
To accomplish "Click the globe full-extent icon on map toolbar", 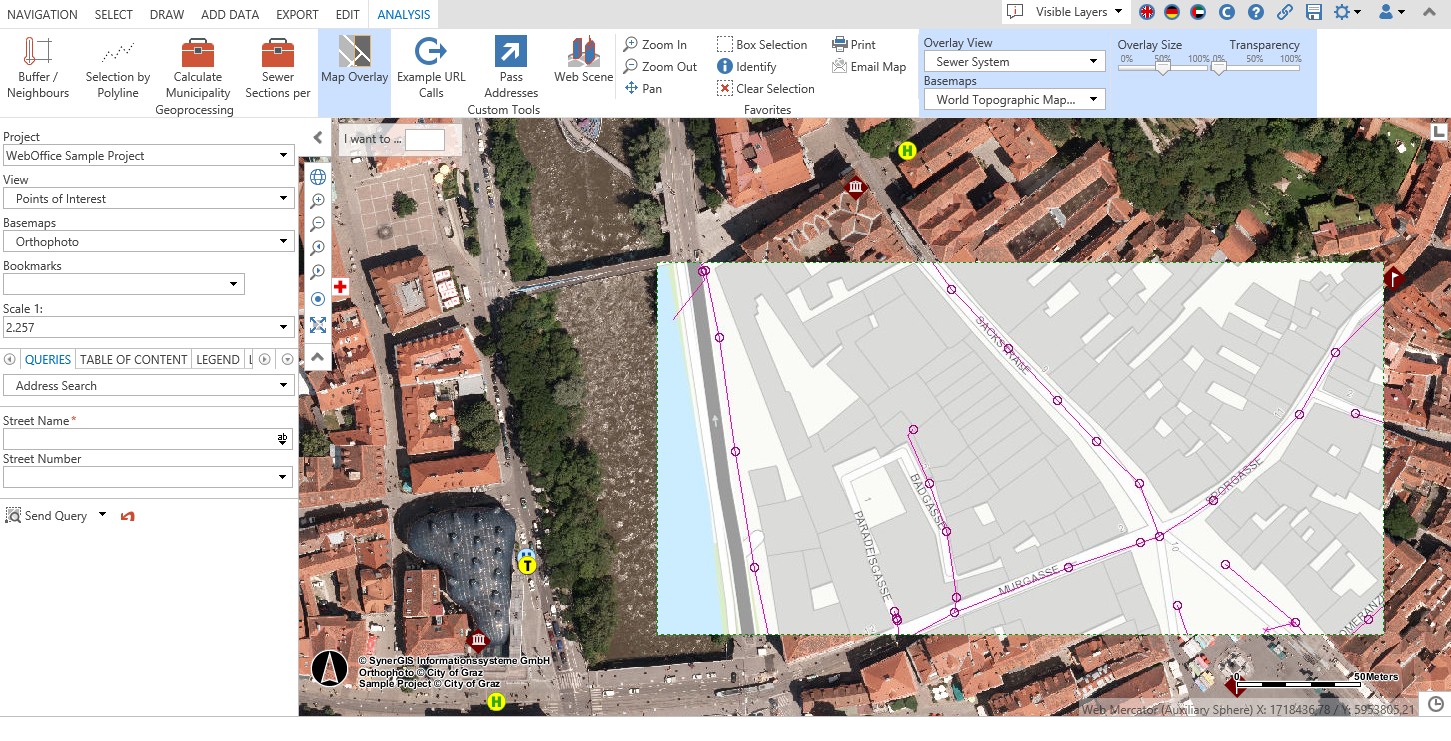I will pos(318,177).
